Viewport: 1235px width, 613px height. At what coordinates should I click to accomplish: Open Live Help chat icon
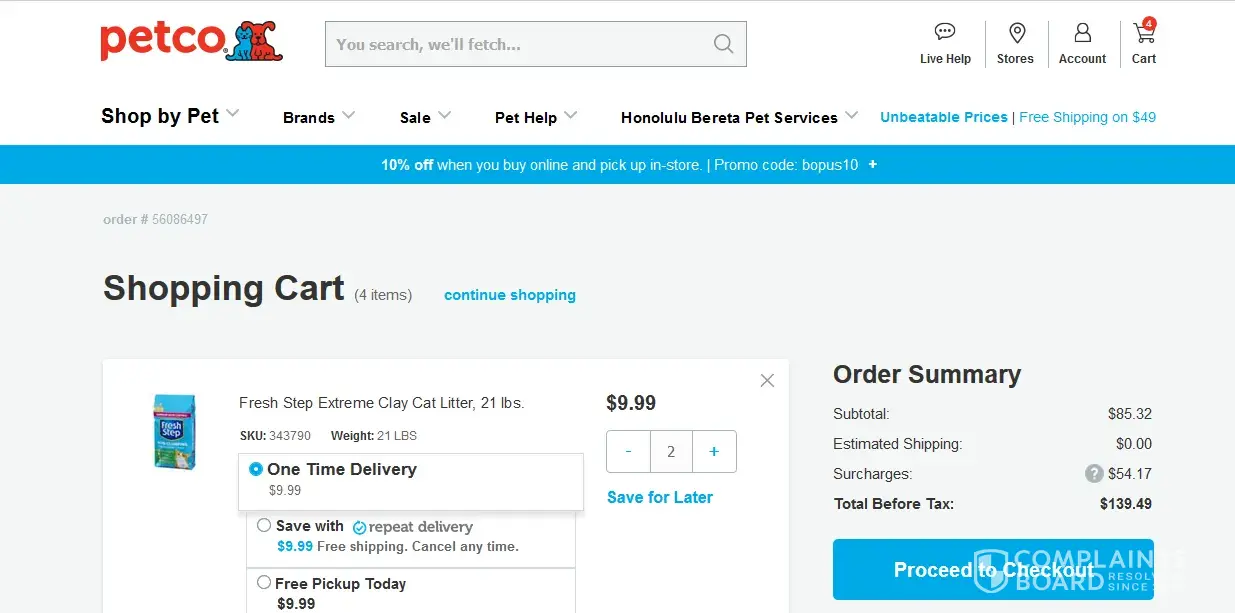click(945, 33)
